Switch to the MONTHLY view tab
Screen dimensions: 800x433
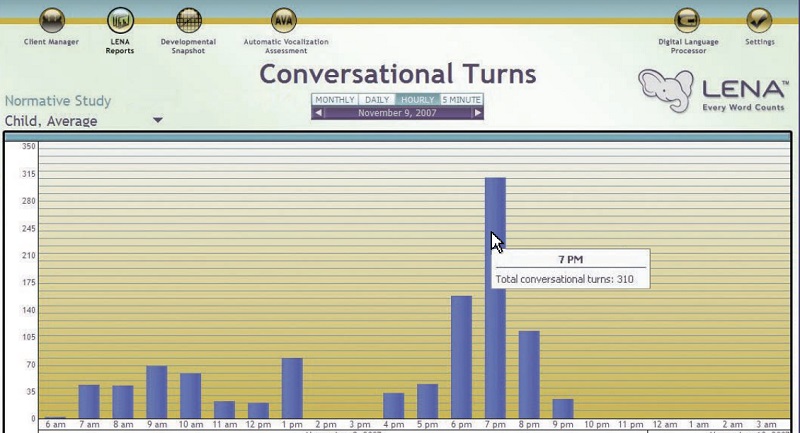(336, 100)
